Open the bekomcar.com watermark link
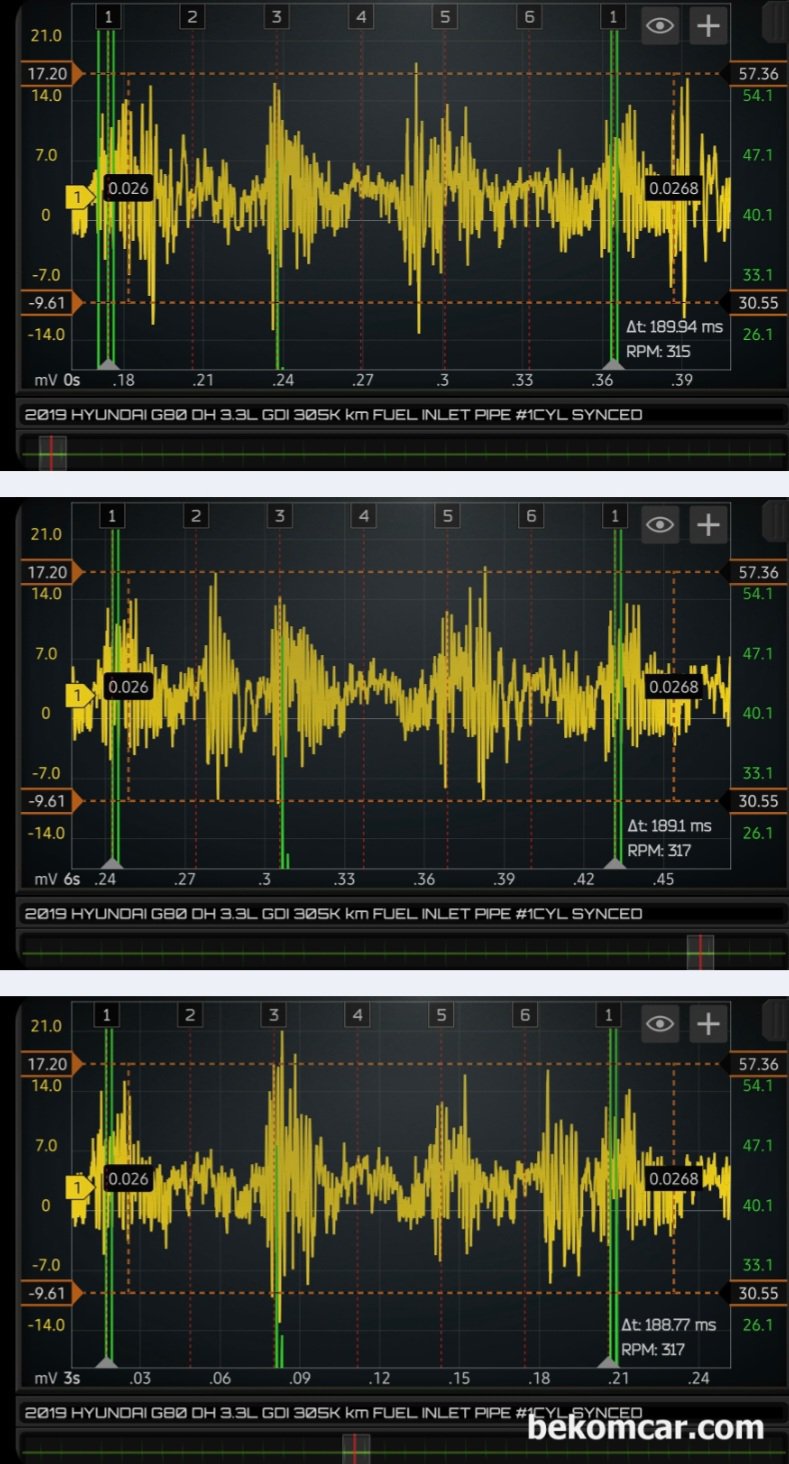Image resolution: width=789 pixels, height=1464 pixels. click(645, 1427)
